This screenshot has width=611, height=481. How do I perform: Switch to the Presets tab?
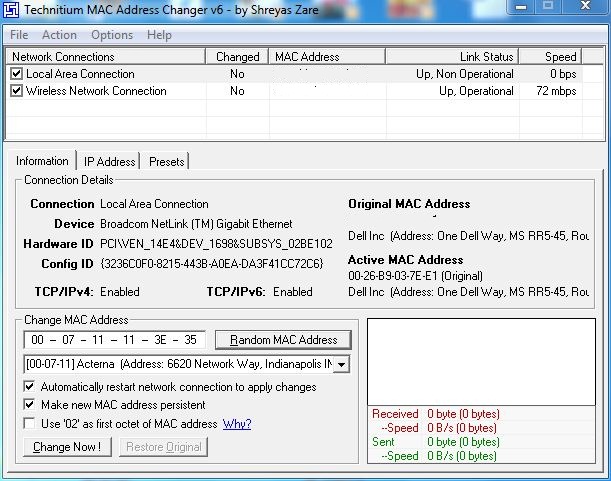point(166,161)
